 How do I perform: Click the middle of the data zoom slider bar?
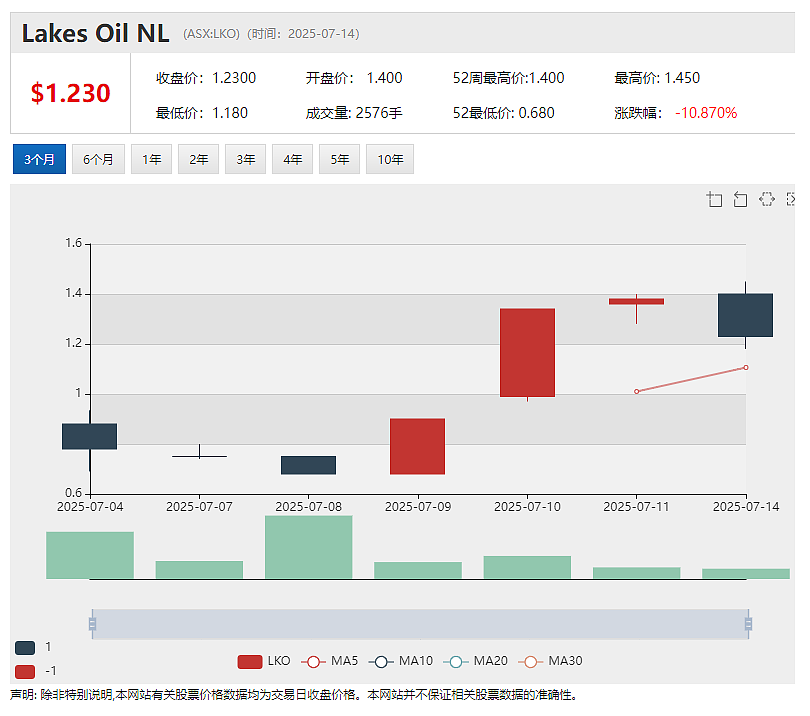(x=420, y=624)
